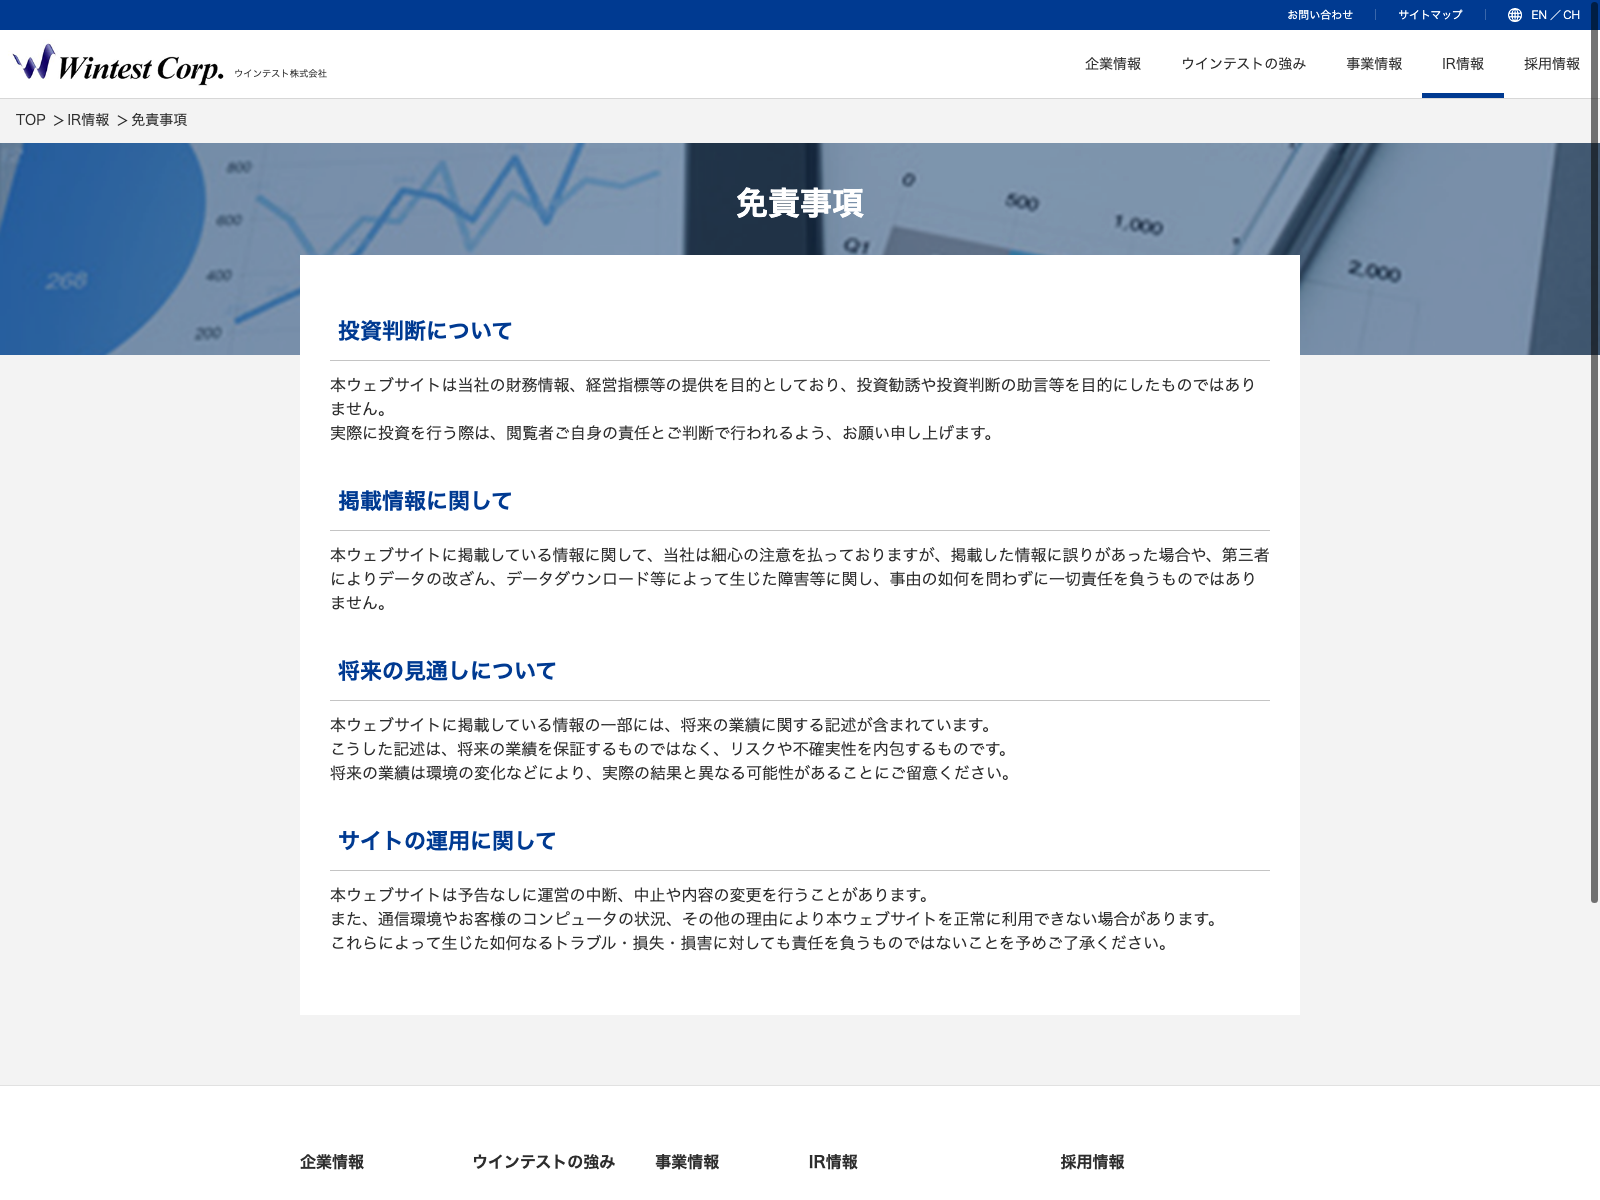Screen dimensions: 1600x1200
Task: Click the 投資判断について section heading
Action: (x=425, y=331)
